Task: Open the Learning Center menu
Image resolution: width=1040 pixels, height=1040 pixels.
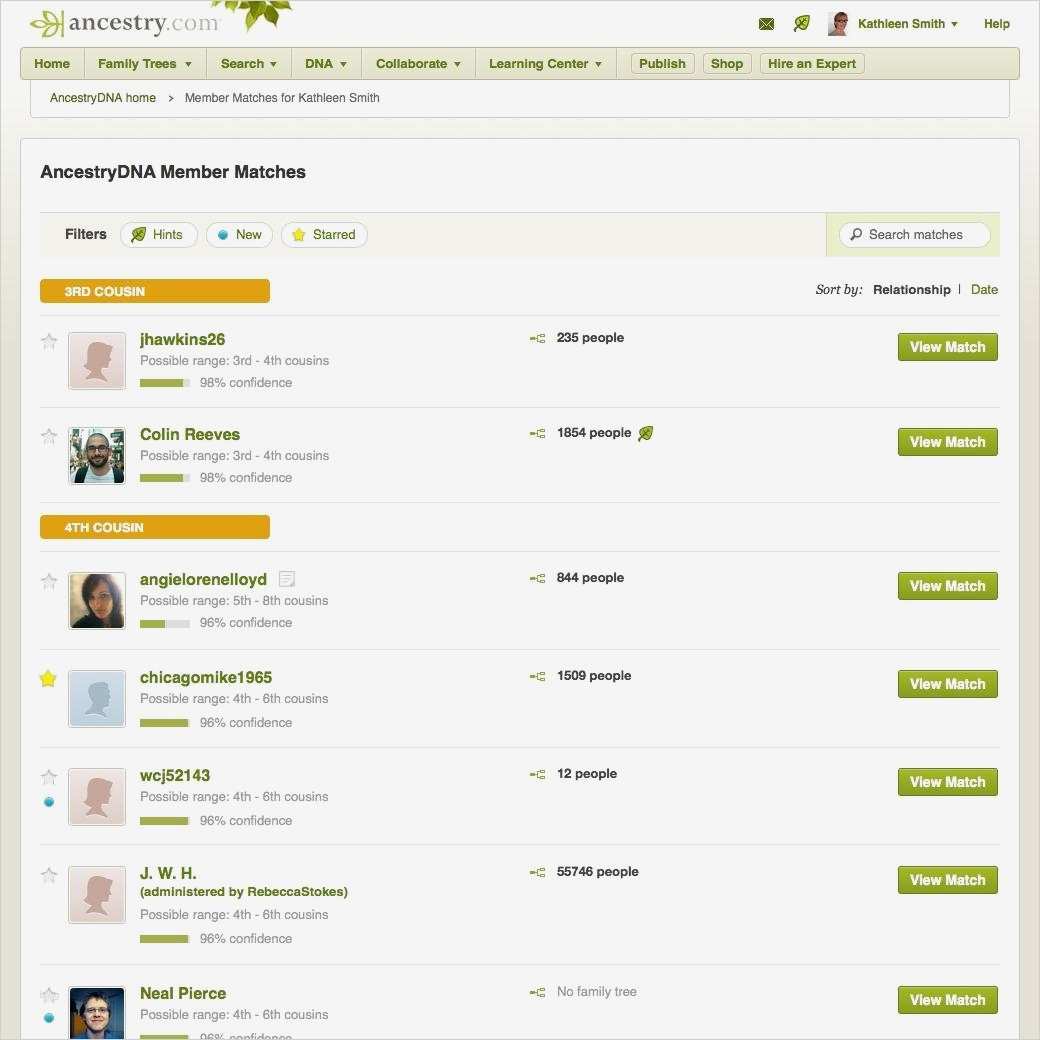Action: [x=545, y=64]
